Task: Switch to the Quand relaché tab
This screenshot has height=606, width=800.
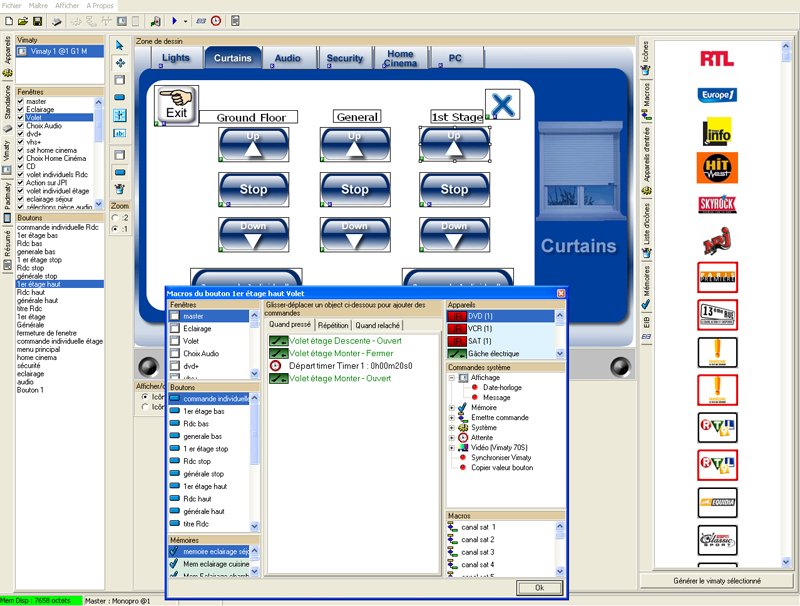Action: 376,325
